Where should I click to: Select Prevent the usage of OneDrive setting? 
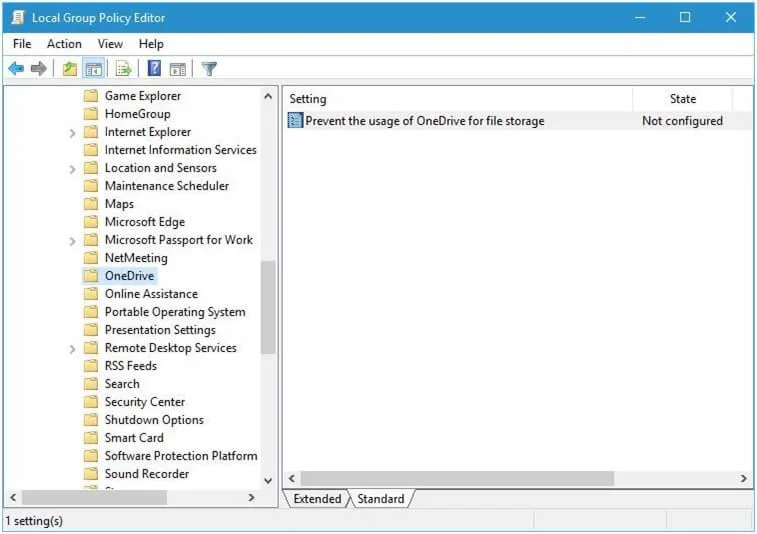425,121
